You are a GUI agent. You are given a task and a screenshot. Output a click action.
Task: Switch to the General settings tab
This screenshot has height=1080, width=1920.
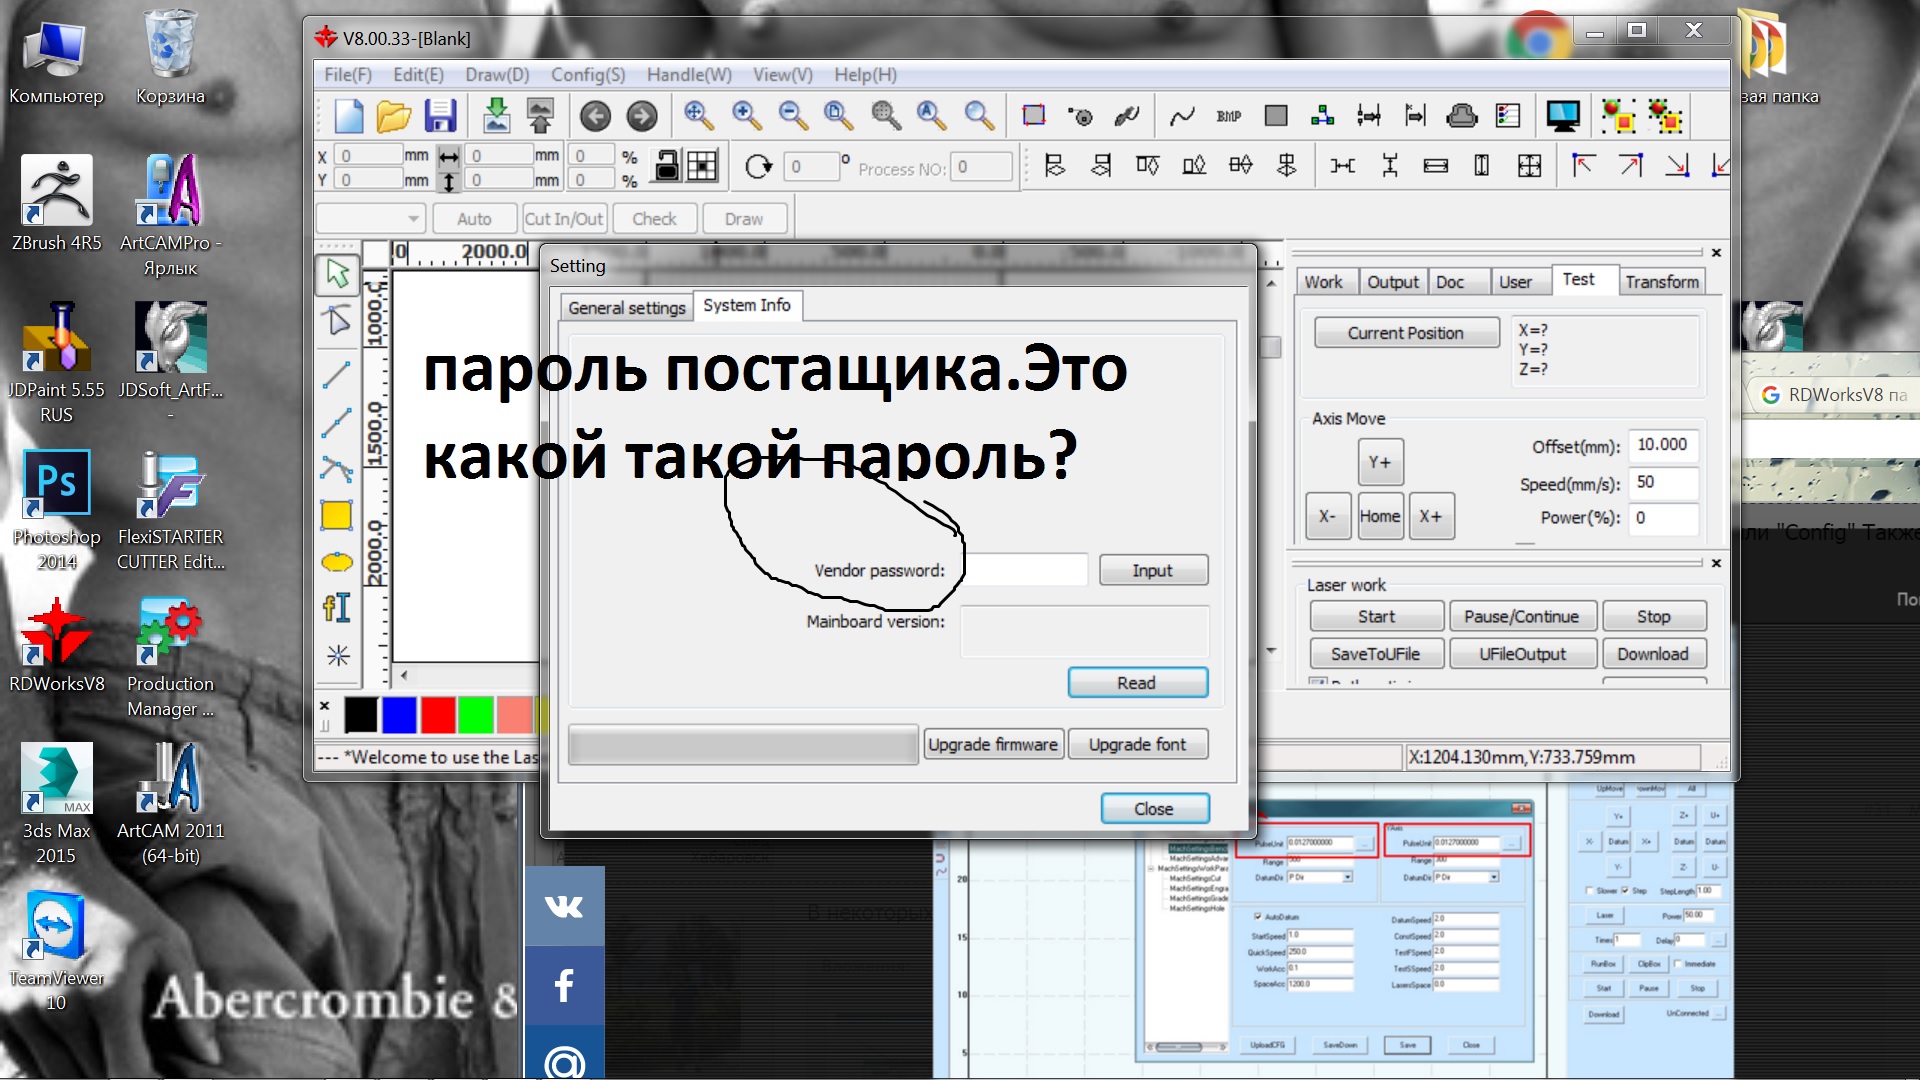pos(626,308)
